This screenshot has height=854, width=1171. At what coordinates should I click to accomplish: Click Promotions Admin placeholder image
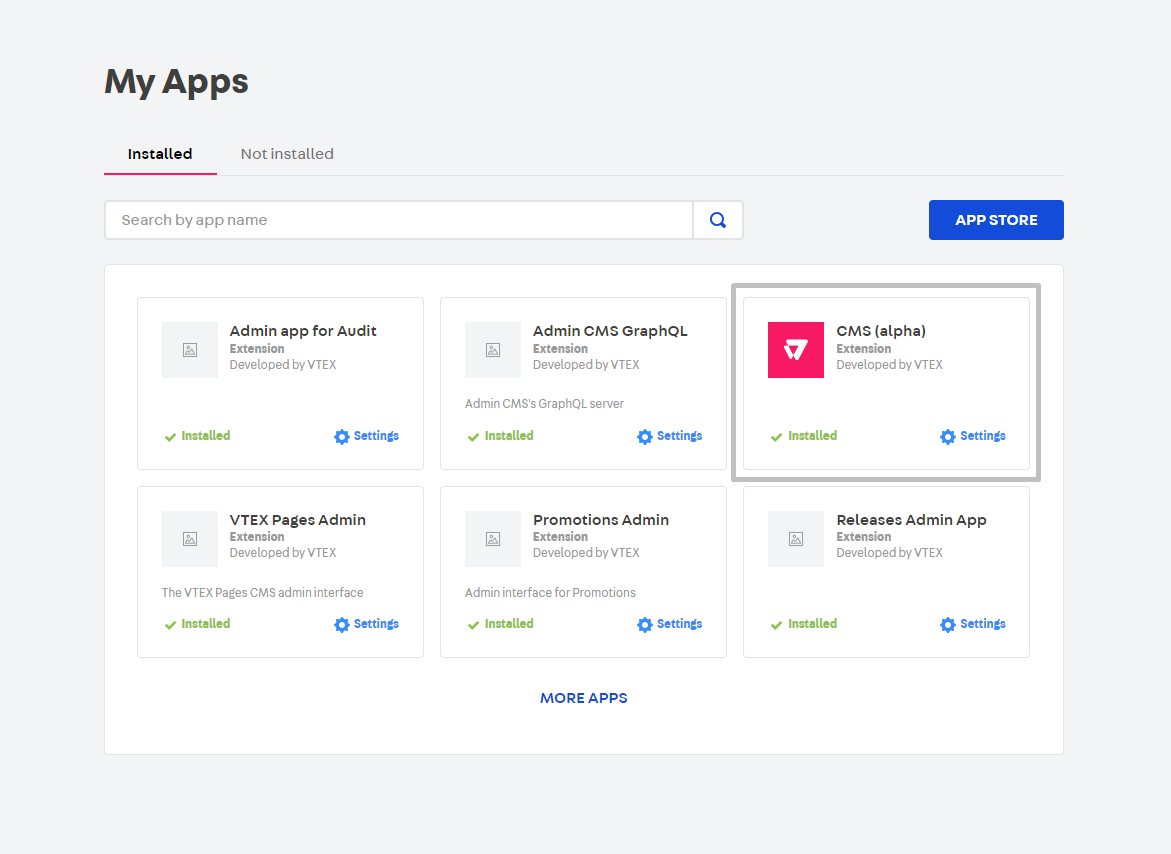[x=493, y=539]
